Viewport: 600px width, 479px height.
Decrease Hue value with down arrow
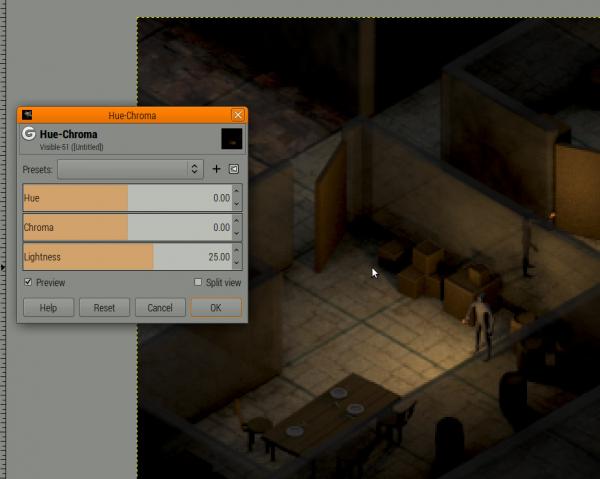pyautogui.click(x=237, y=204)
